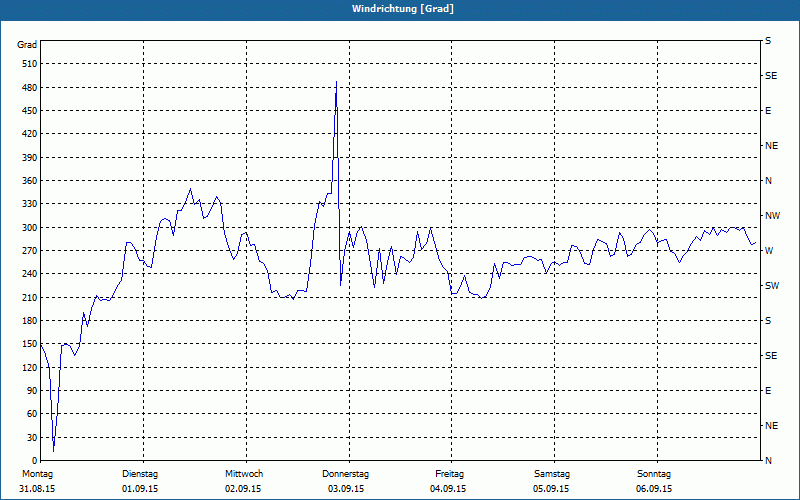
Task: Click the Donnerstag day label
Action: pos(345,474)
